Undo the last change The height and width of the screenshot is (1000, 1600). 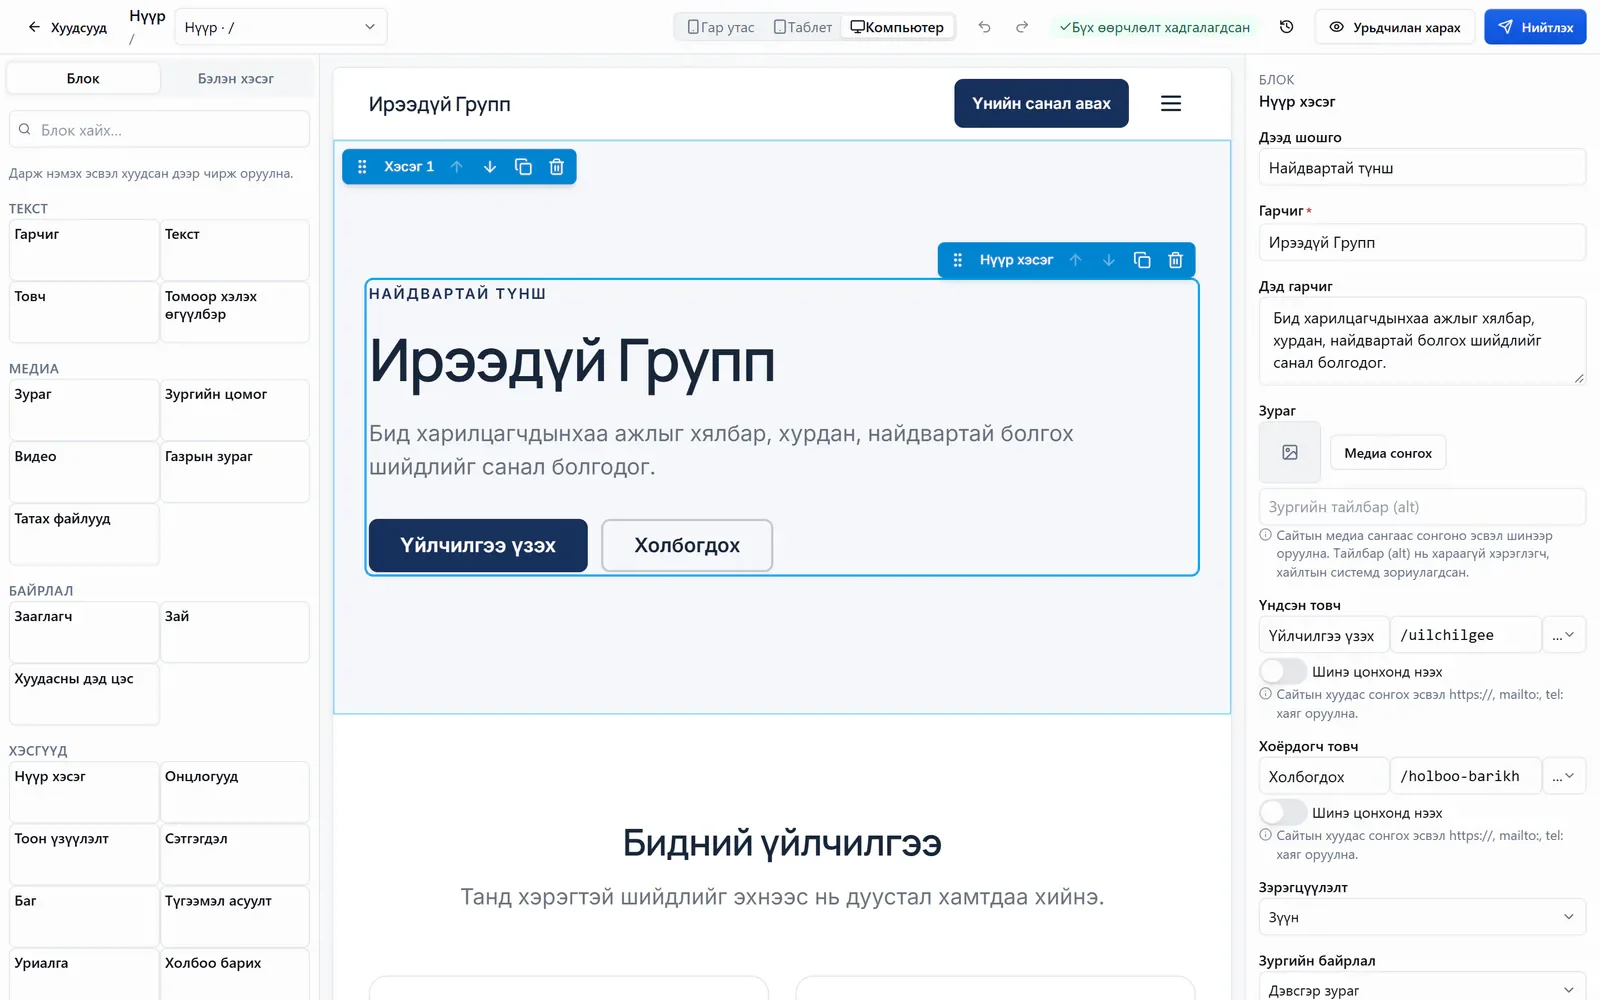click(x=984, y=27)
